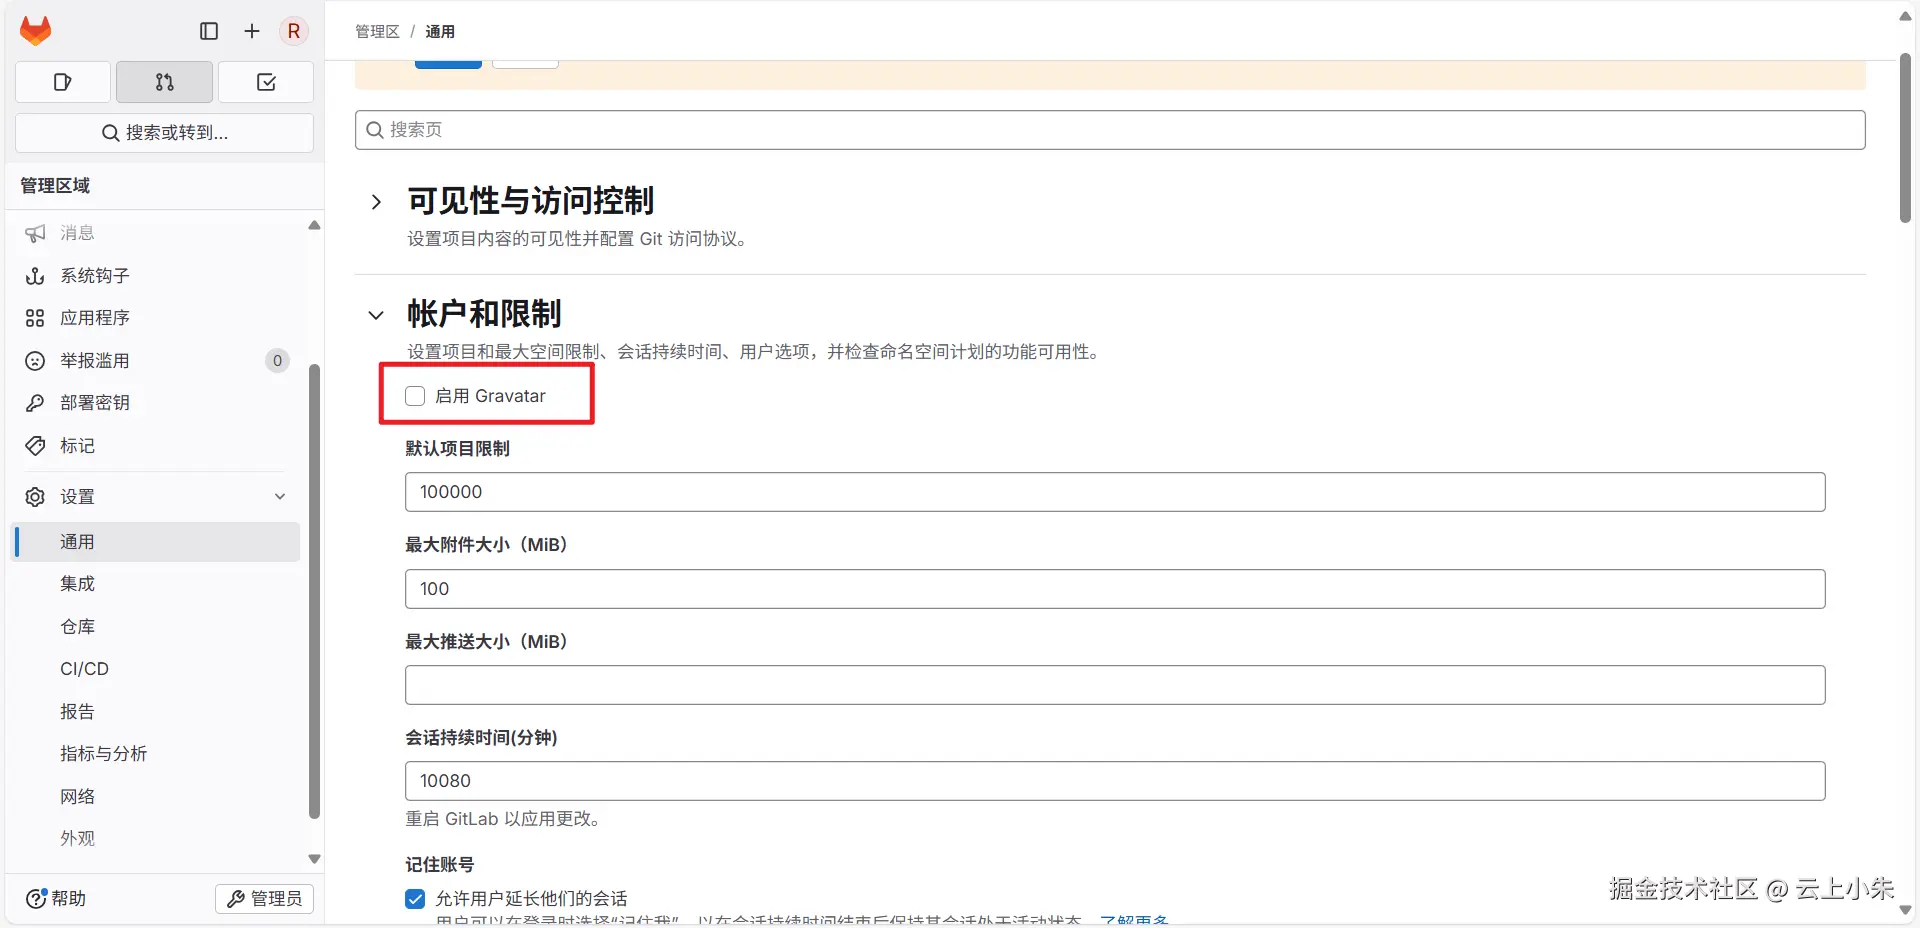This screenshot has width=1920, height=928.
Task: Click the 搜索或转到 search button
Action: point(165,132)
